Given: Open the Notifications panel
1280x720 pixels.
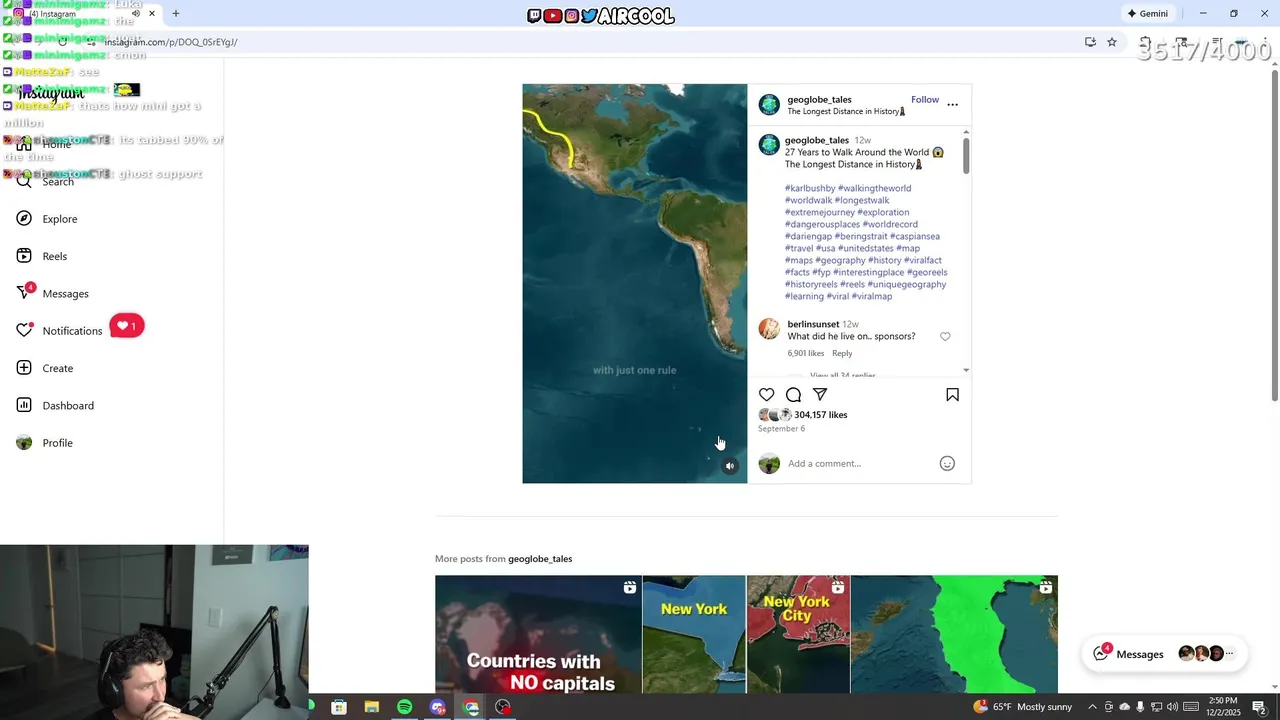Looking at the screenshot, I should coord(60,330).
